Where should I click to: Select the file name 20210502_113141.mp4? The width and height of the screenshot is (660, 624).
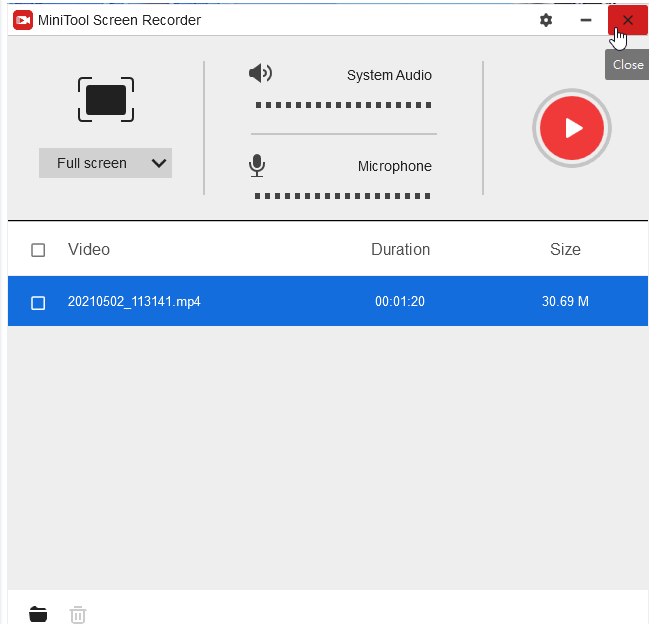134,301
